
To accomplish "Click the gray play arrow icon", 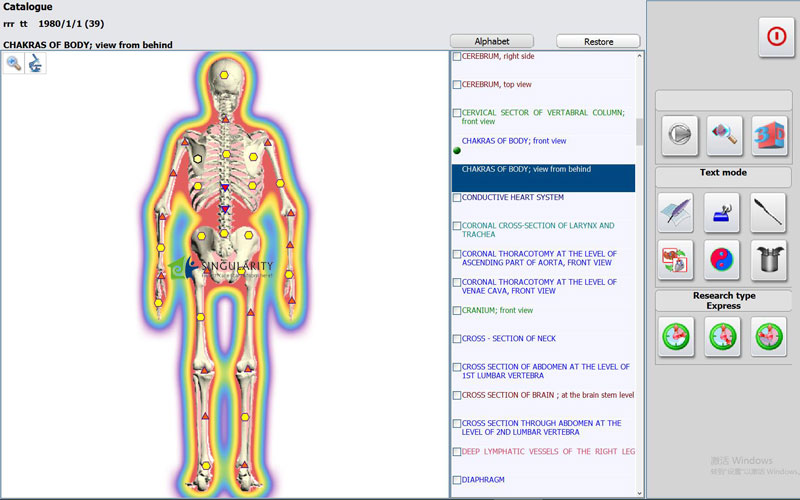I will pos(679,135).
